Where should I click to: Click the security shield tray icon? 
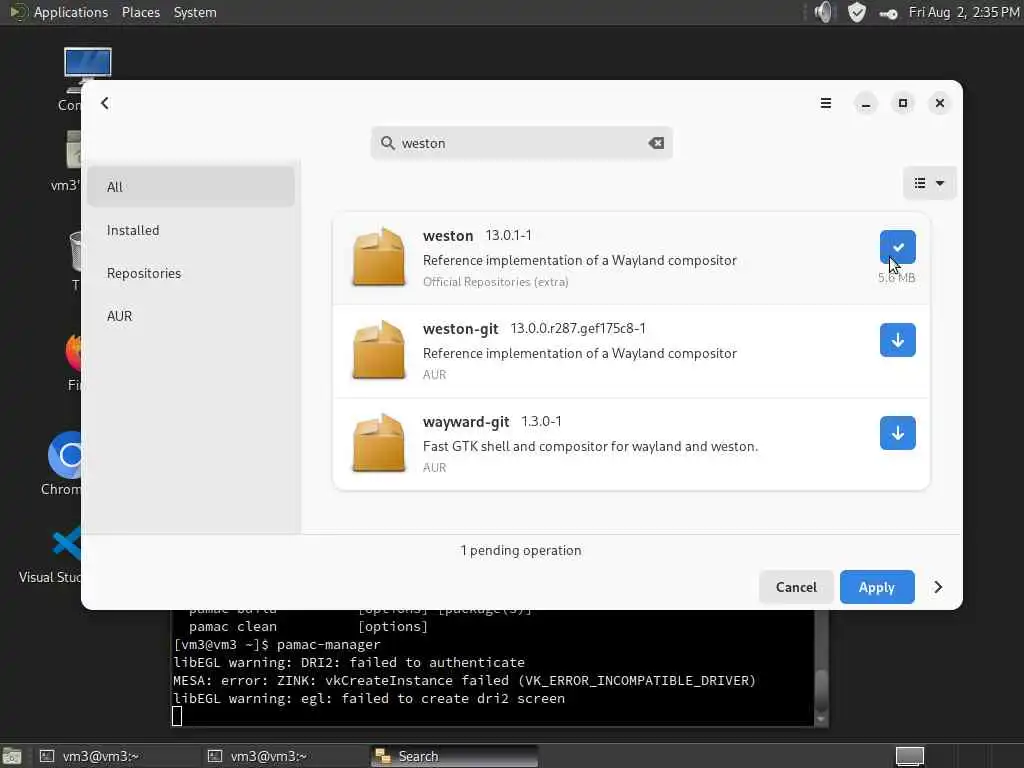856,12
